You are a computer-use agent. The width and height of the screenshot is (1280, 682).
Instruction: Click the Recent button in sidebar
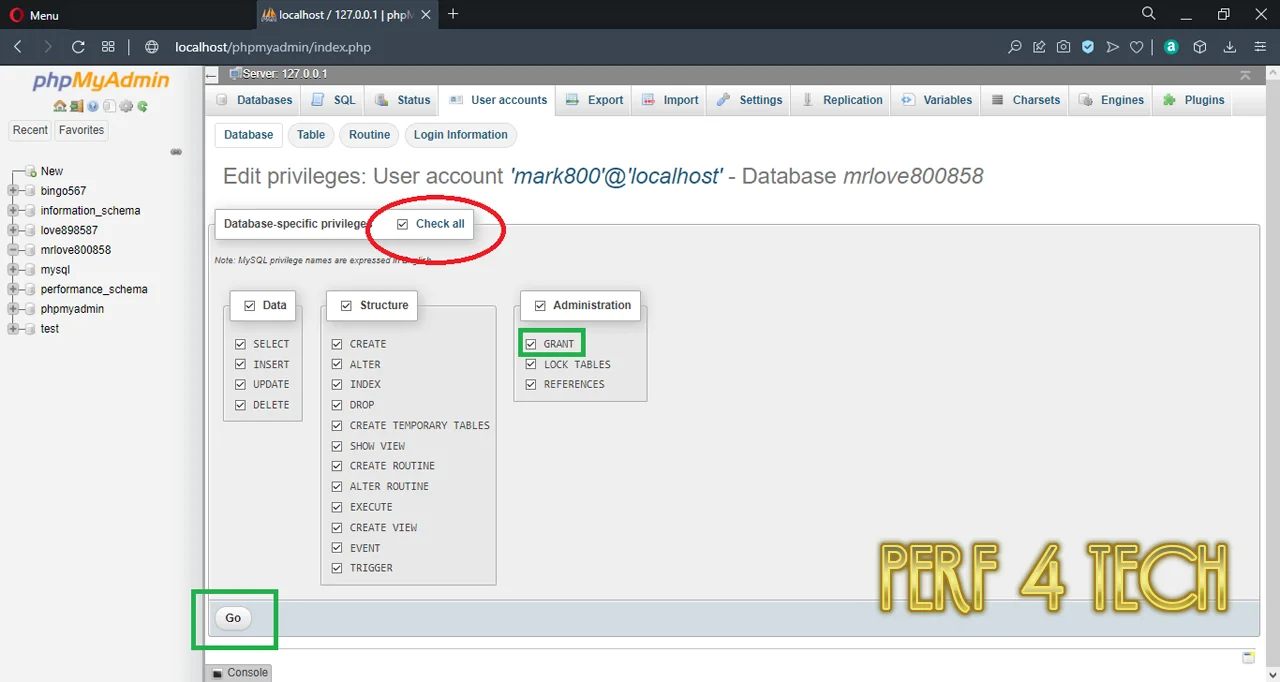(30, 130)
